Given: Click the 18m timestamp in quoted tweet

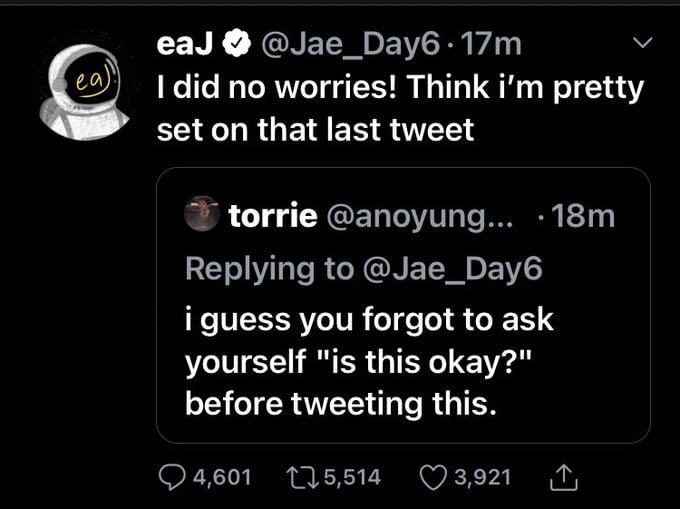Looking at the screenshot, I should coord(584,215).
